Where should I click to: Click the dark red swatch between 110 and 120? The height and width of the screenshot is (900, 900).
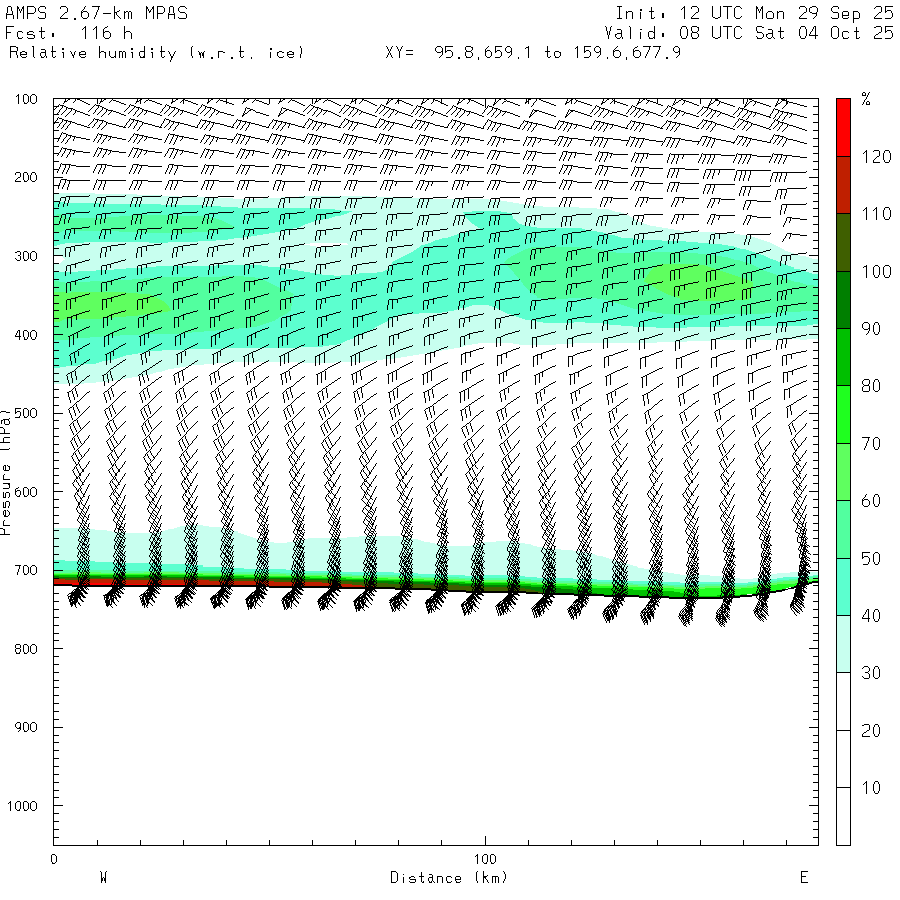(843, 185)
